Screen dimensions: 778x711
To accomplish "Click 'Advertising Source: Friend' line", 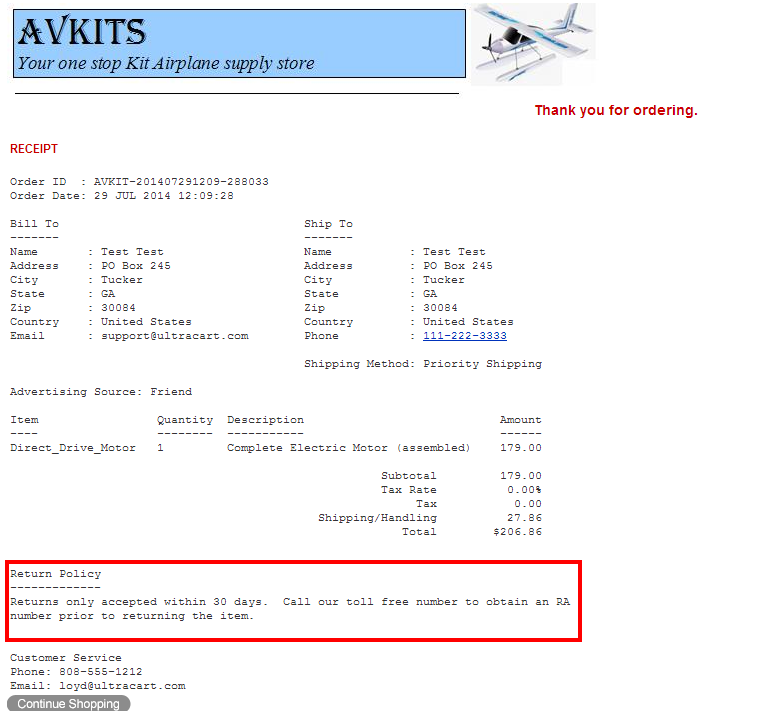I will point(101,391).
